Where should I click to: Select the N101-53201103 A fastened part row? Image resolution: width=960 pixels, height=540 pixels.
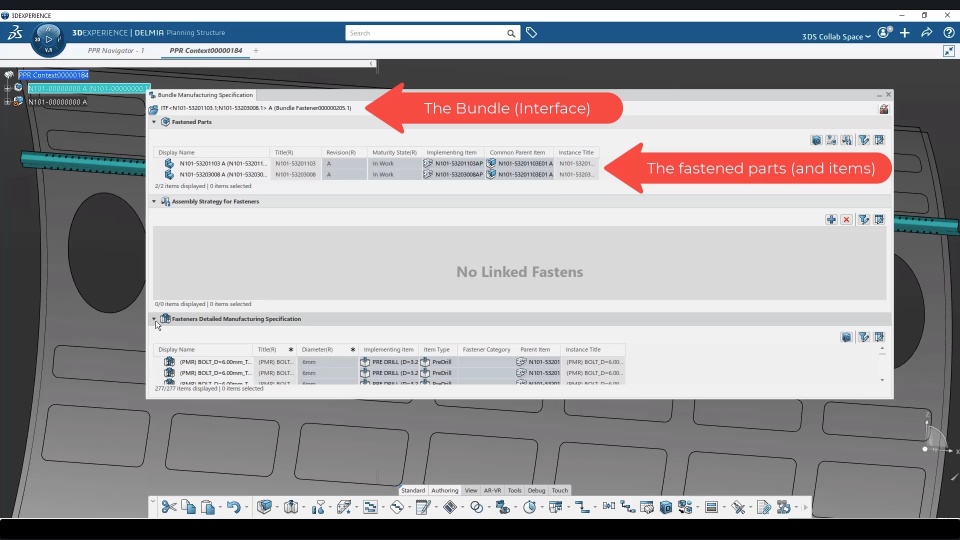pyautogui.click(x=376, y=163)
